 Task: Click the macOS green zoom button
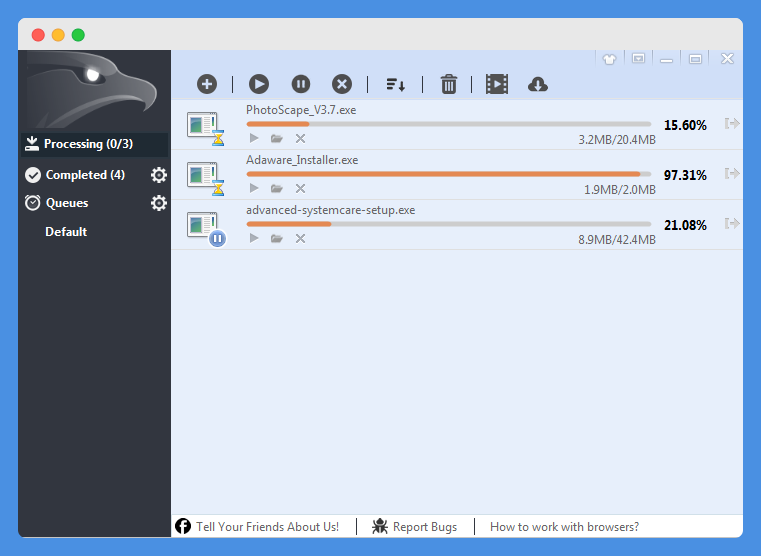pos(78,35)
